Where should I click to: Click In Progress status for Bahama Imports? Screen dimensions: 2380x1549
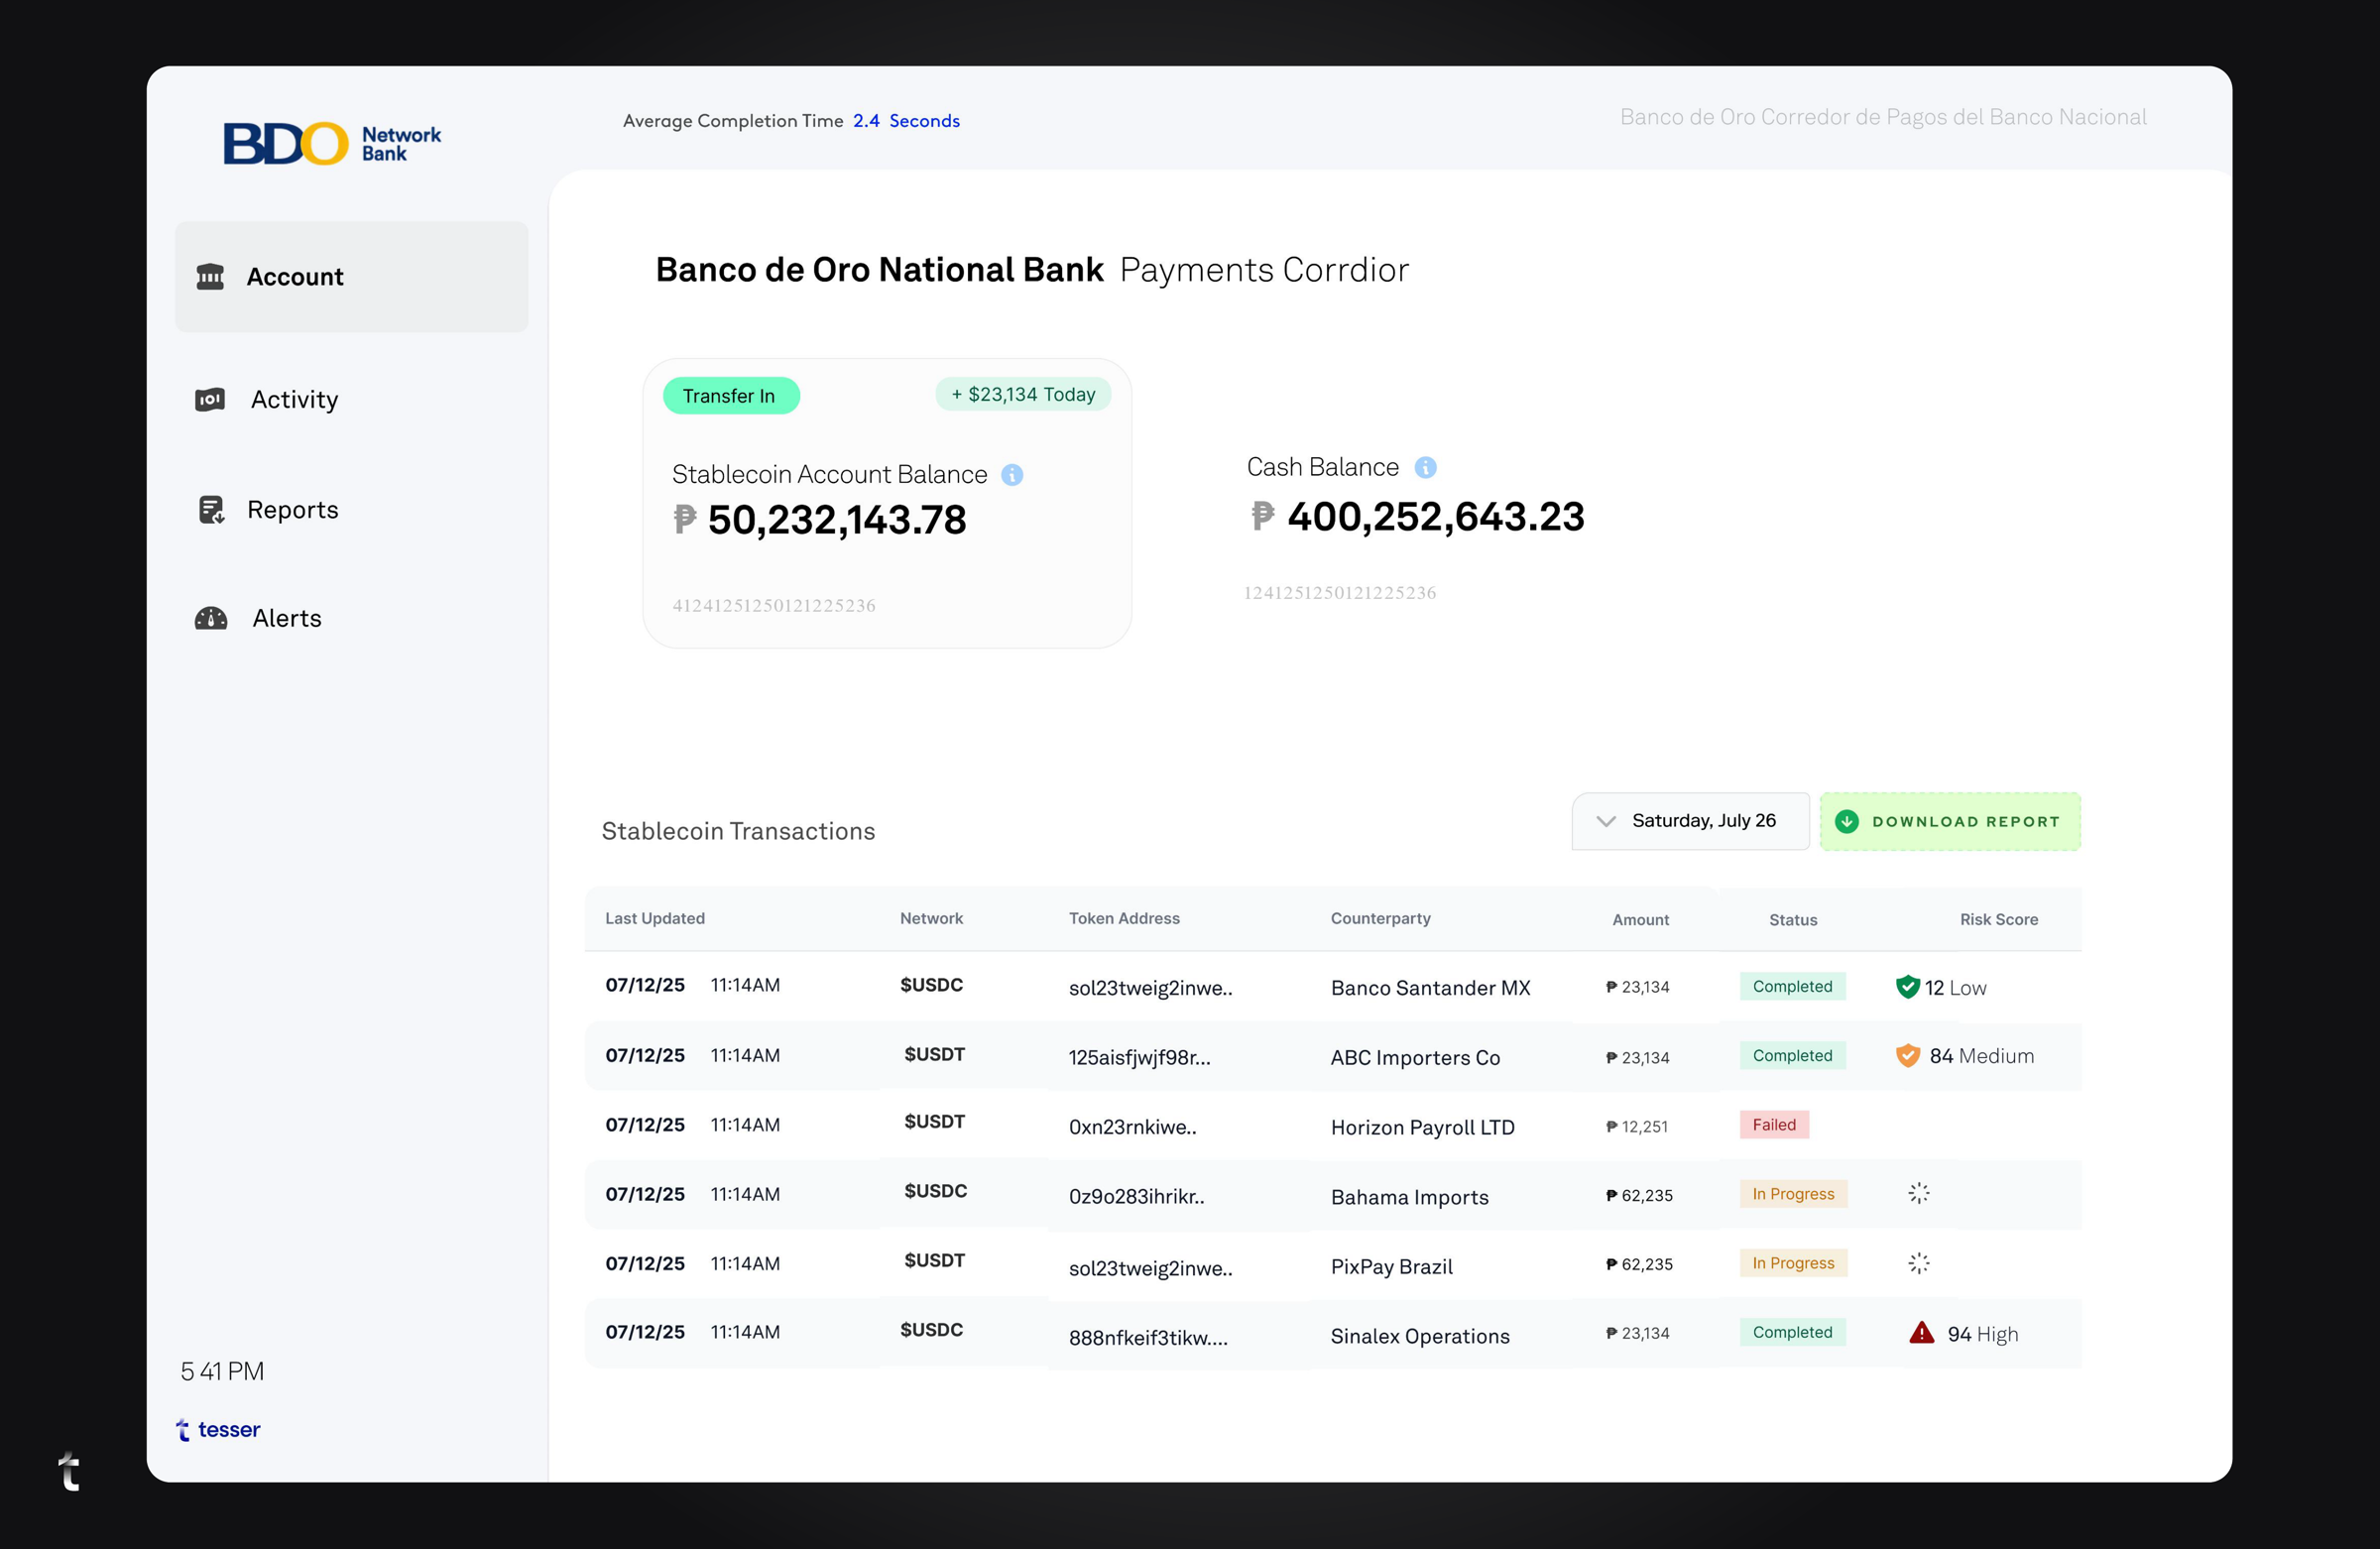pos(1793,1194)
